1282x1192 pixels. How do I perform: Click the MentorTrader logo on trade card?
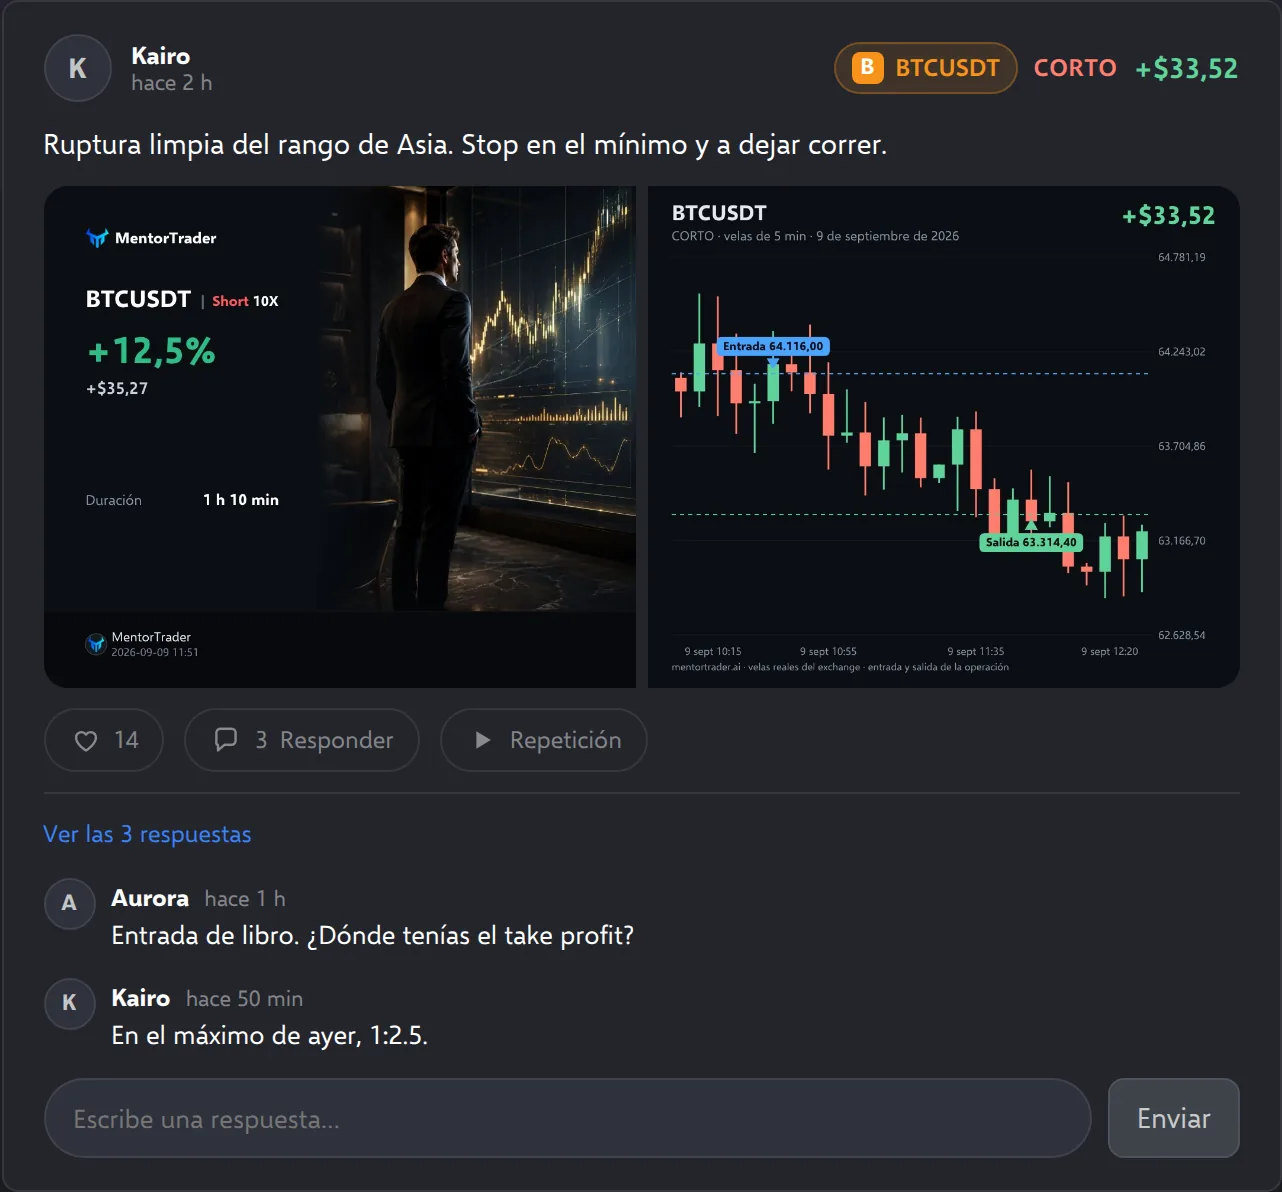pos(151,238)
